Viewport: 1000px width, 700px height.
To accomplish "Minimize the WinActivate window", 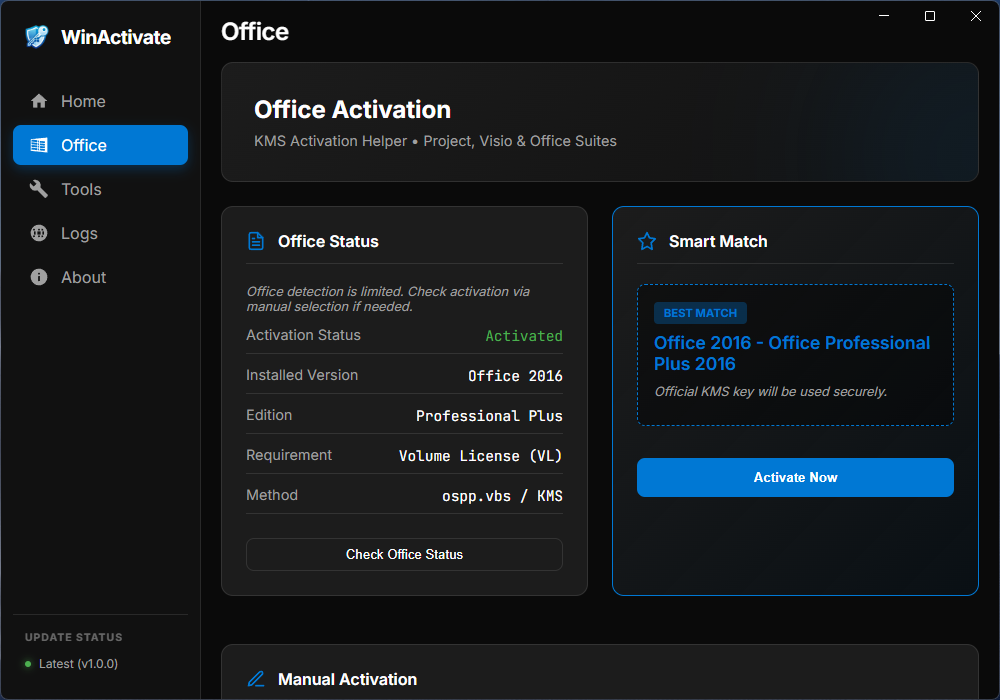I will tap(884, 16).
